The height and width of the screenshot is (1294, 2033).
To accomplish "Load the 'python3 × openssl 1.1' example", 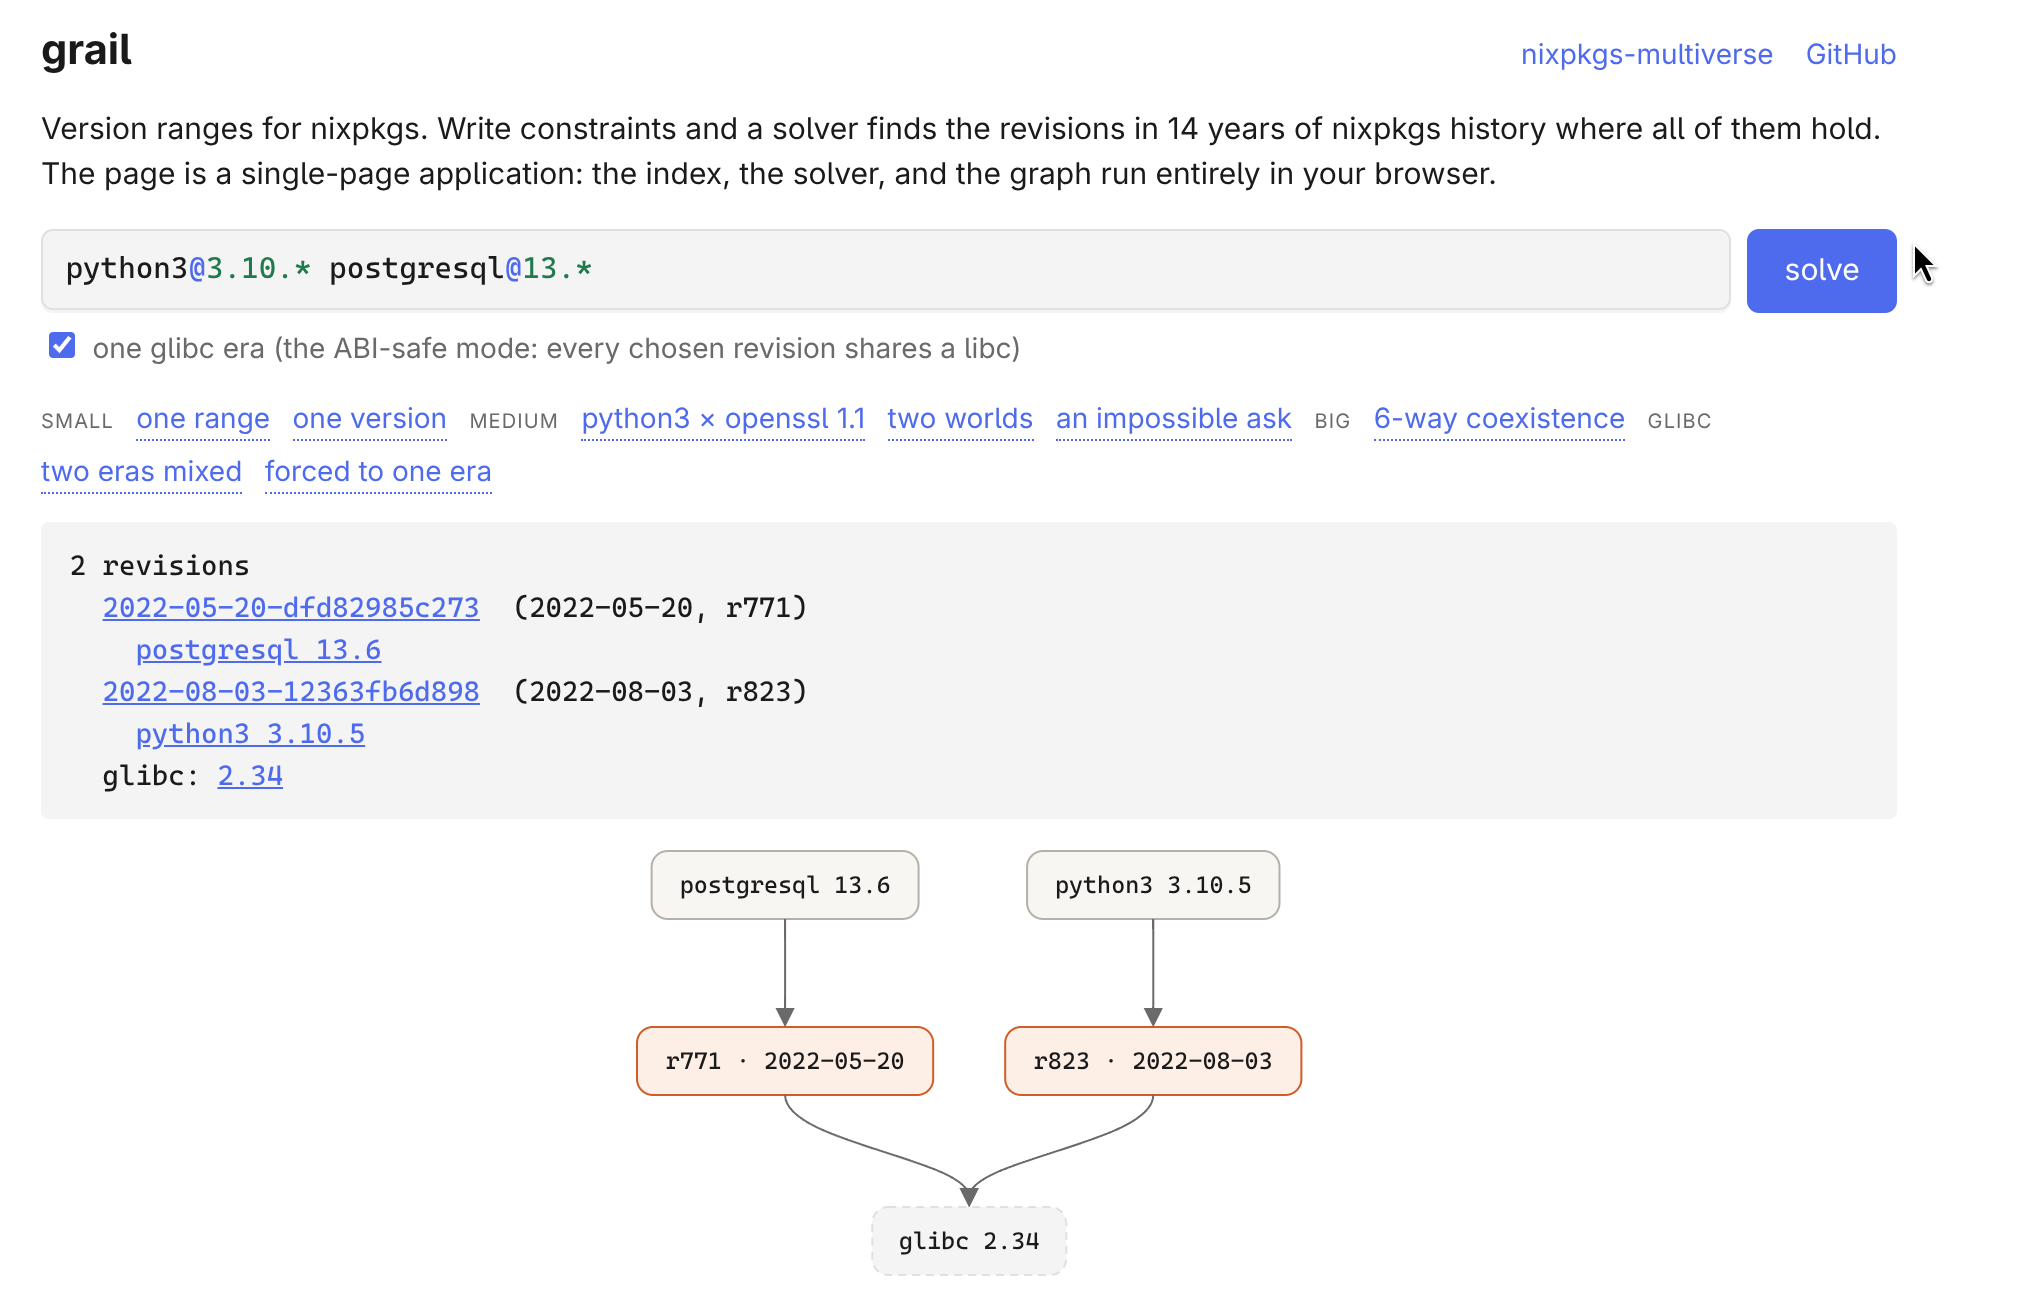I will pos(723,419).
